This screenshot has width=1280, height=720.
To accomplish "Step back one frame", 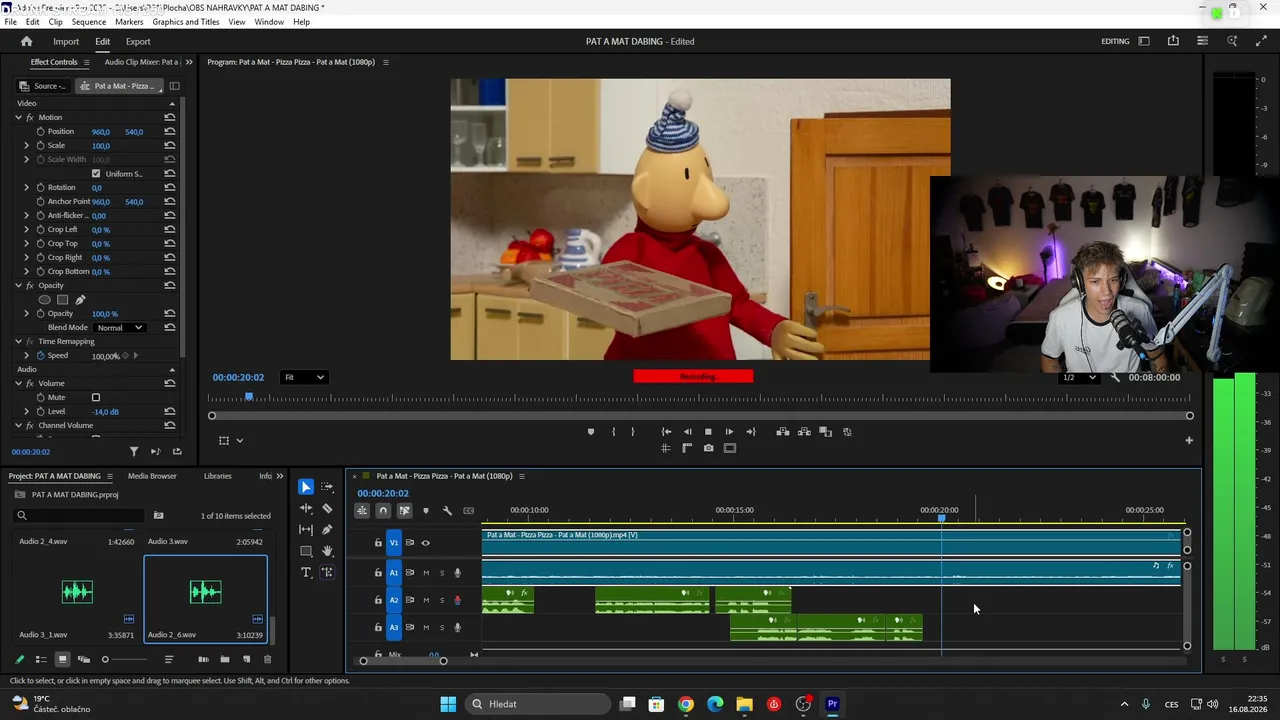I will pyautogui.click(x=687, y=432).
